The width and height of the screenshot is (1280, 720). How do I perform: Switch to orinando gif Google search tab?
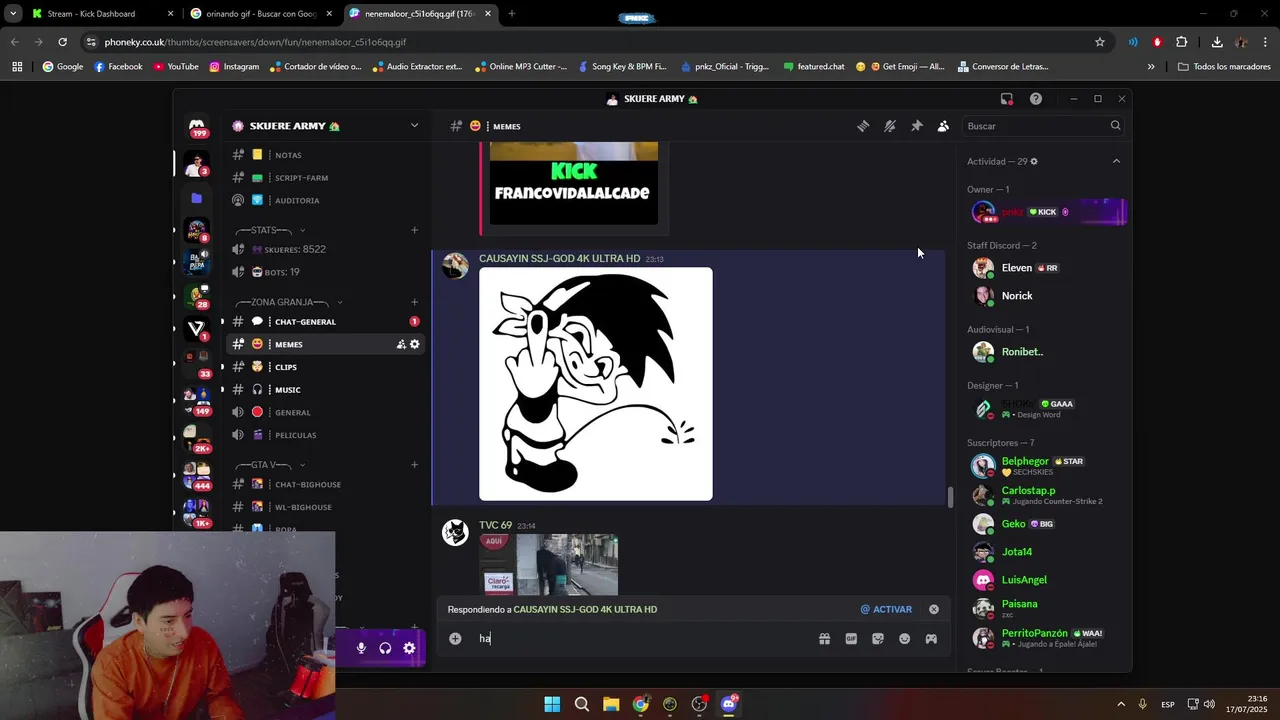coord(262,14)
